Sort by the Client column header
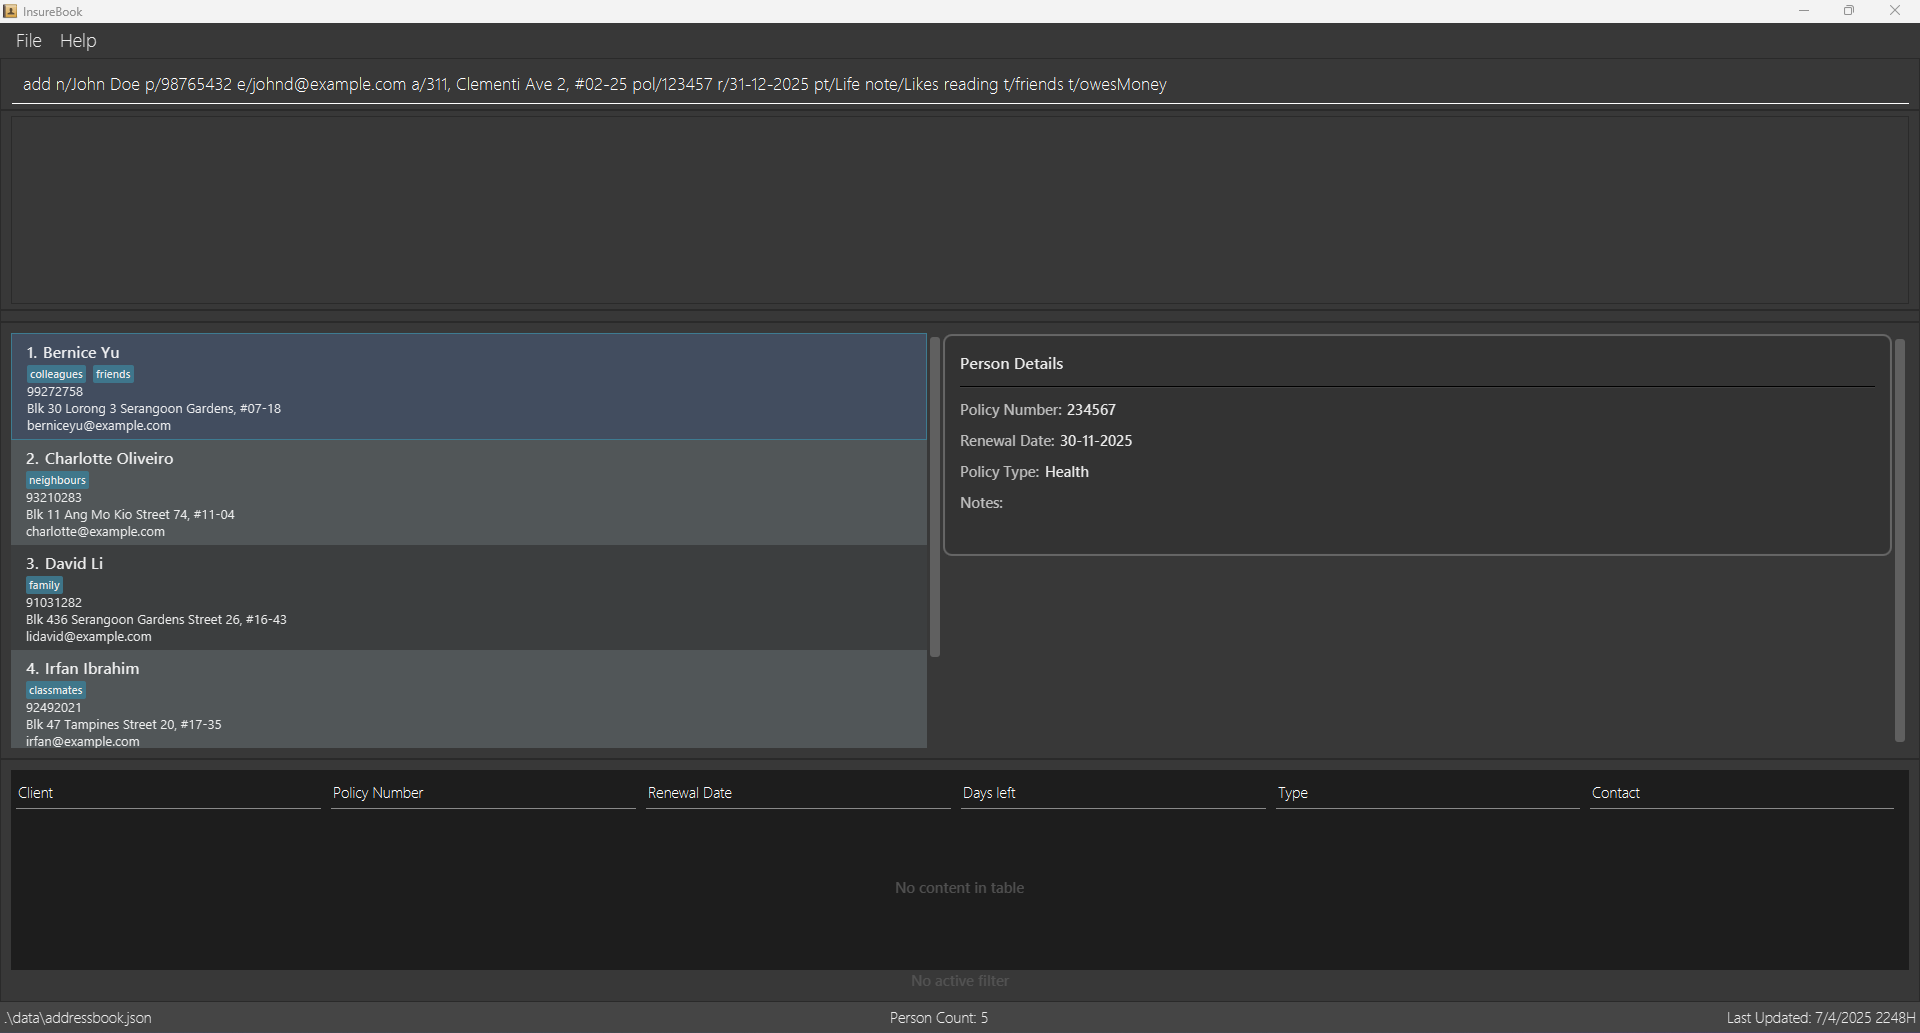Image resolution: width=1920 pixels, height=1033 pixels. pos(168,793)
